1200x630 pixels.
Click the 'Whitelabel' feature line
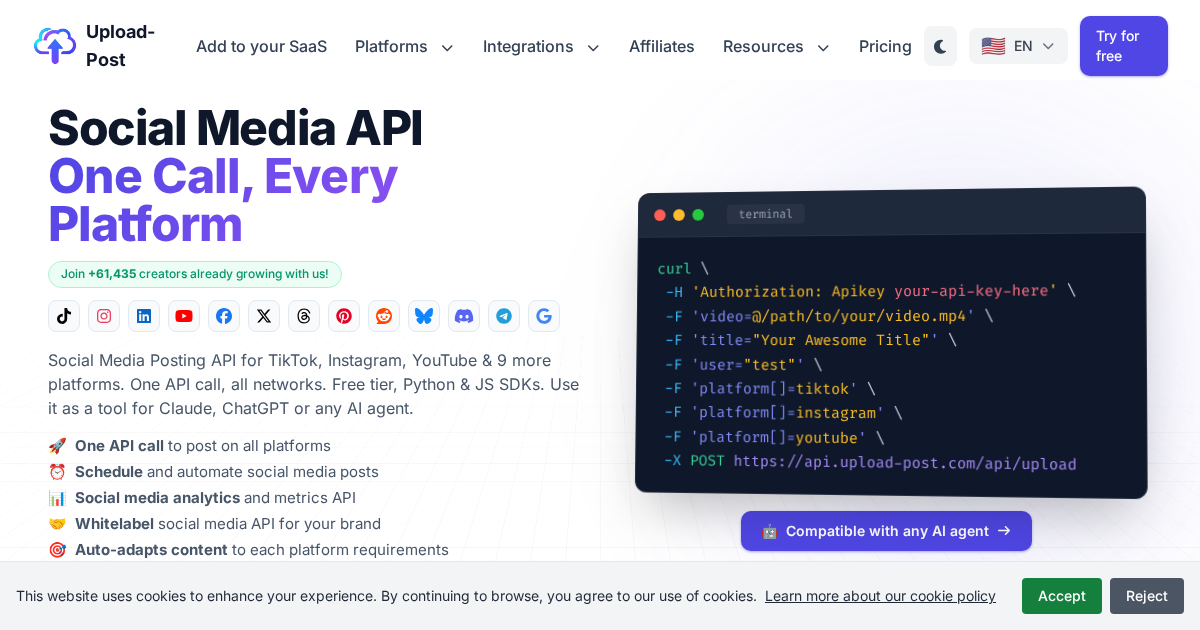coord(215,524)
